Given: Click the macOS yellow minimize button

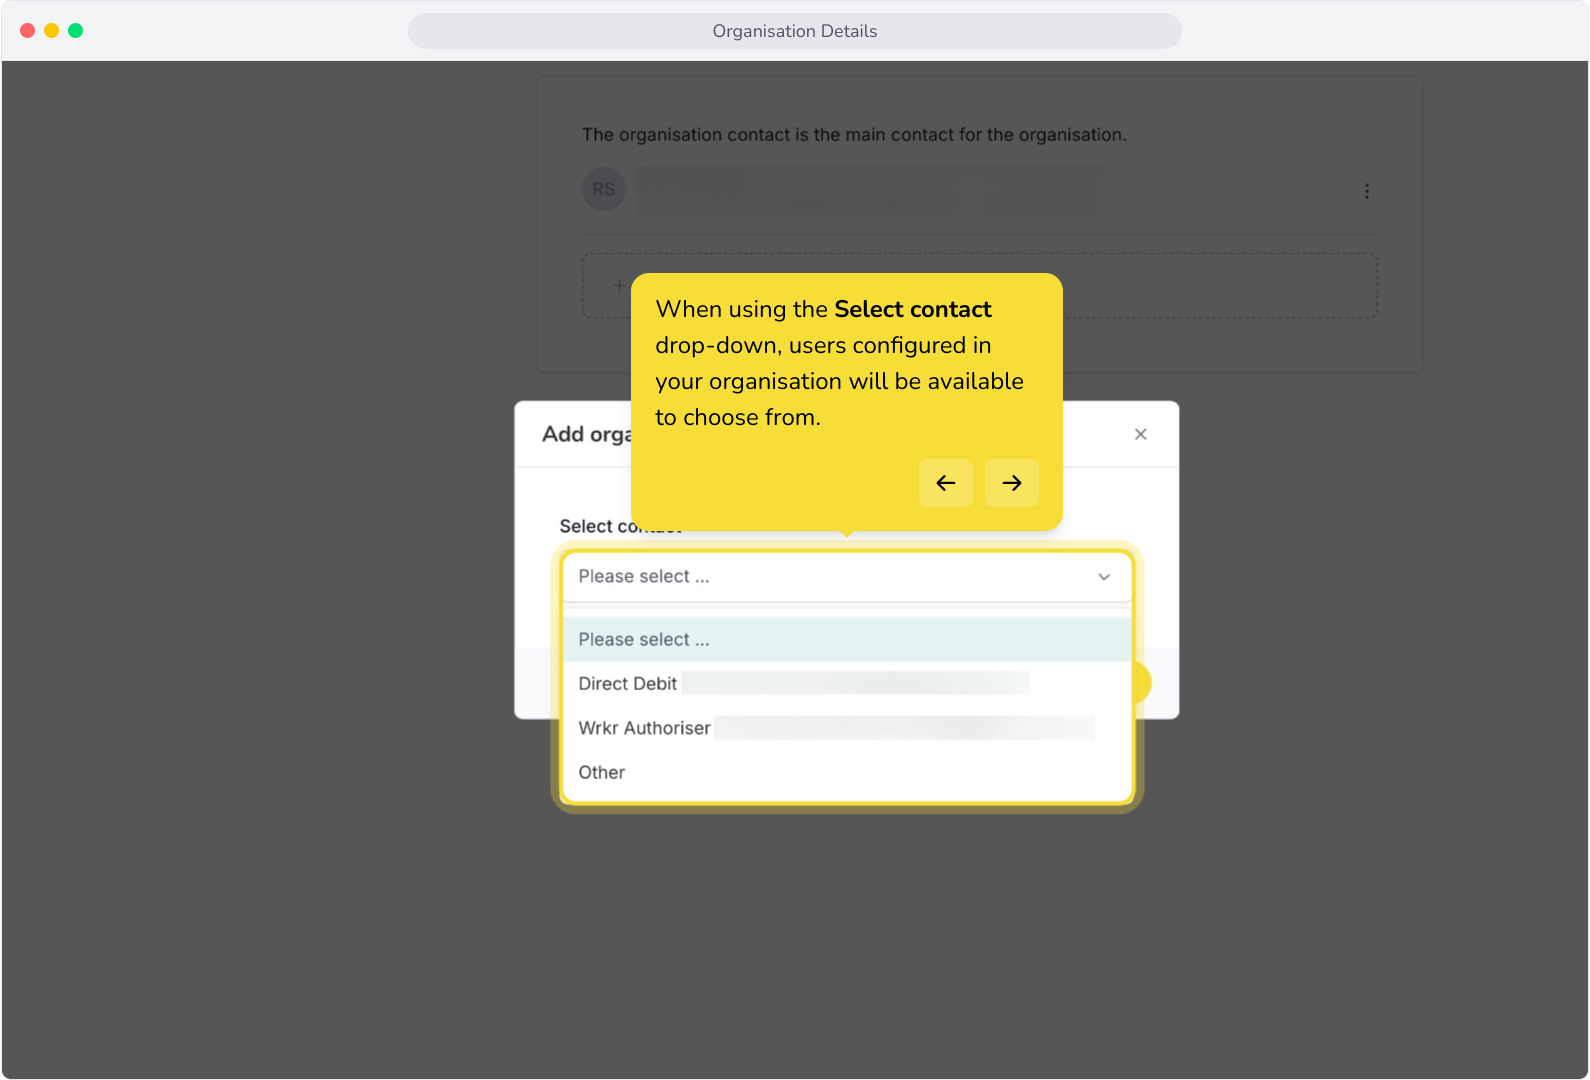Looking at the screenshot, I should point(51,31).
